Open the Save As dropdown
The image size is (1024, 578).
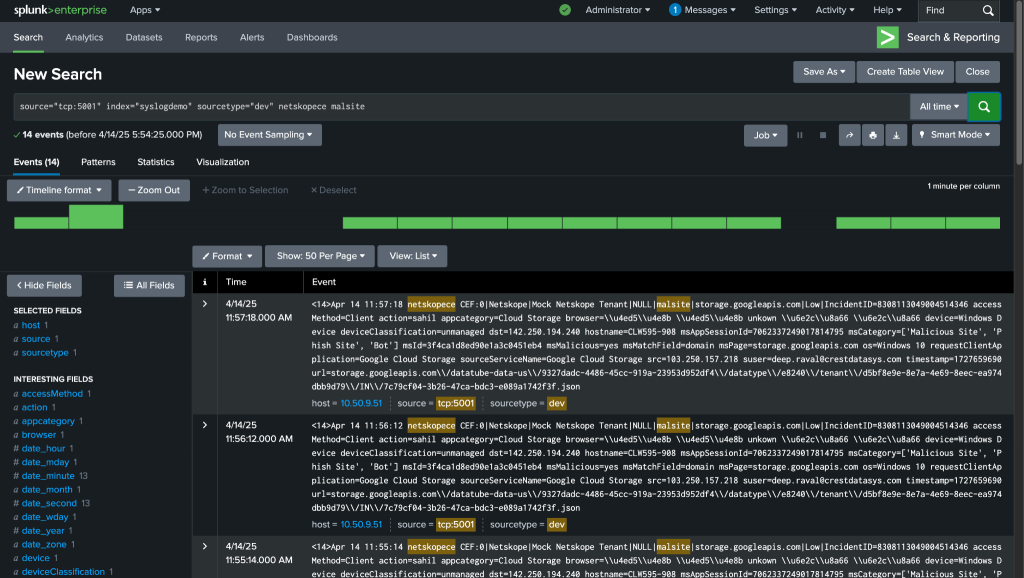[x=824, y=72]
